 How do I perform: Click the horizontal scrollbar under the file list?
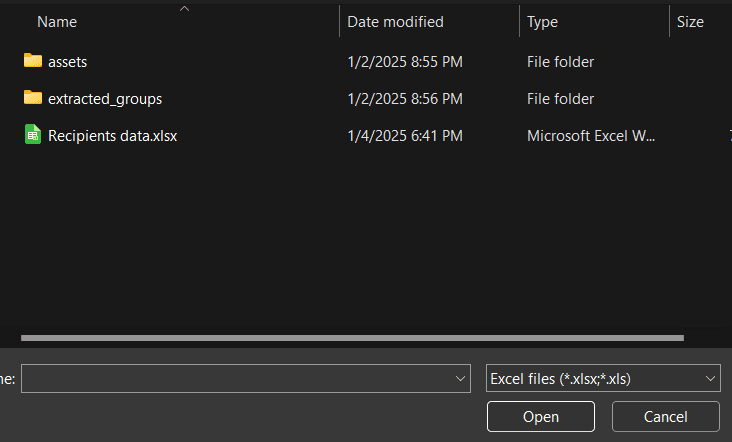tap(350, 338)
